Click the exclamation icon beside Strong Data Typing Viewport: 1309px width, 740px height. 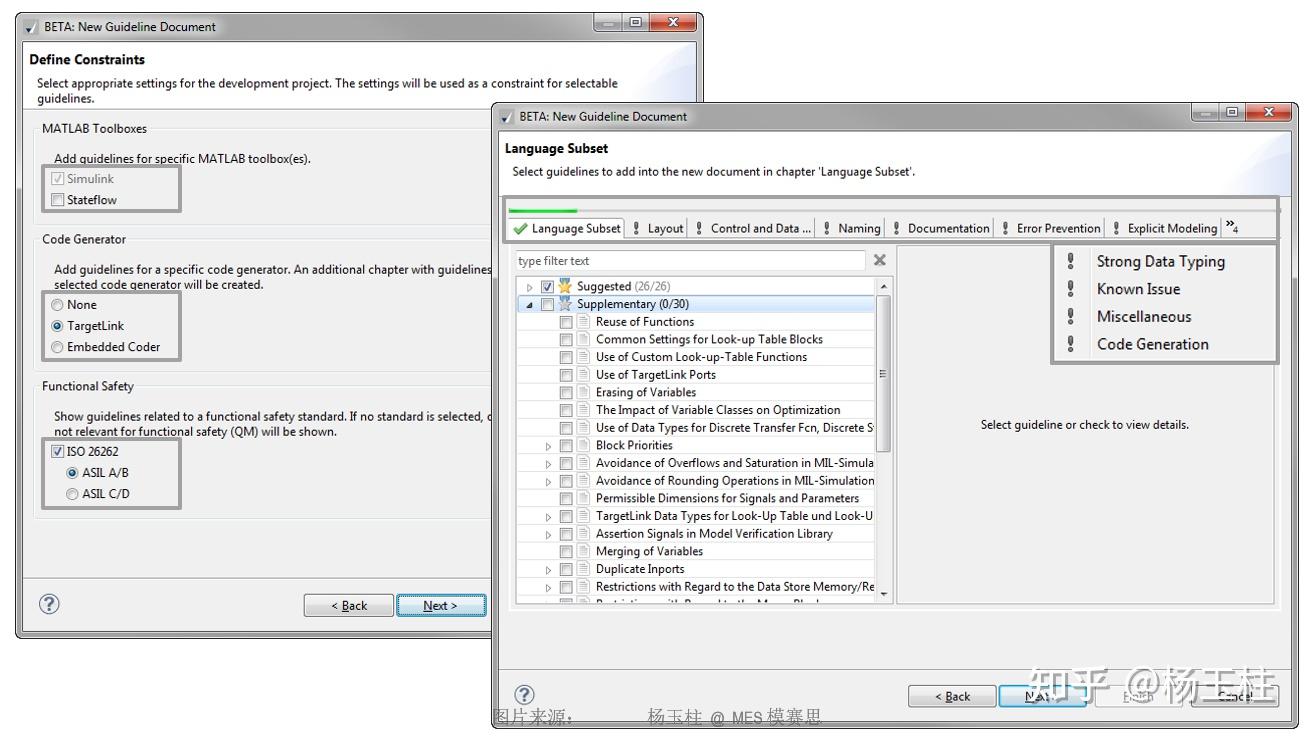[1070, 261]
